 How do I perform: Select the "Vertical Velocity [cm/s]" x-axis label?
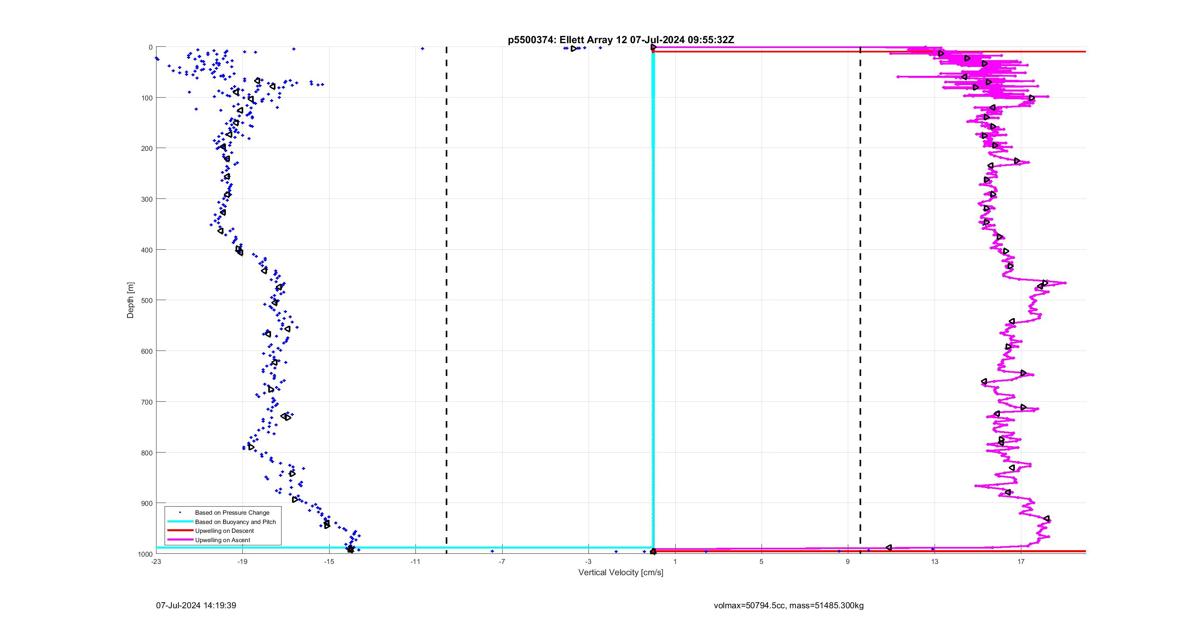pyautogui.click(x=620, y=572)
